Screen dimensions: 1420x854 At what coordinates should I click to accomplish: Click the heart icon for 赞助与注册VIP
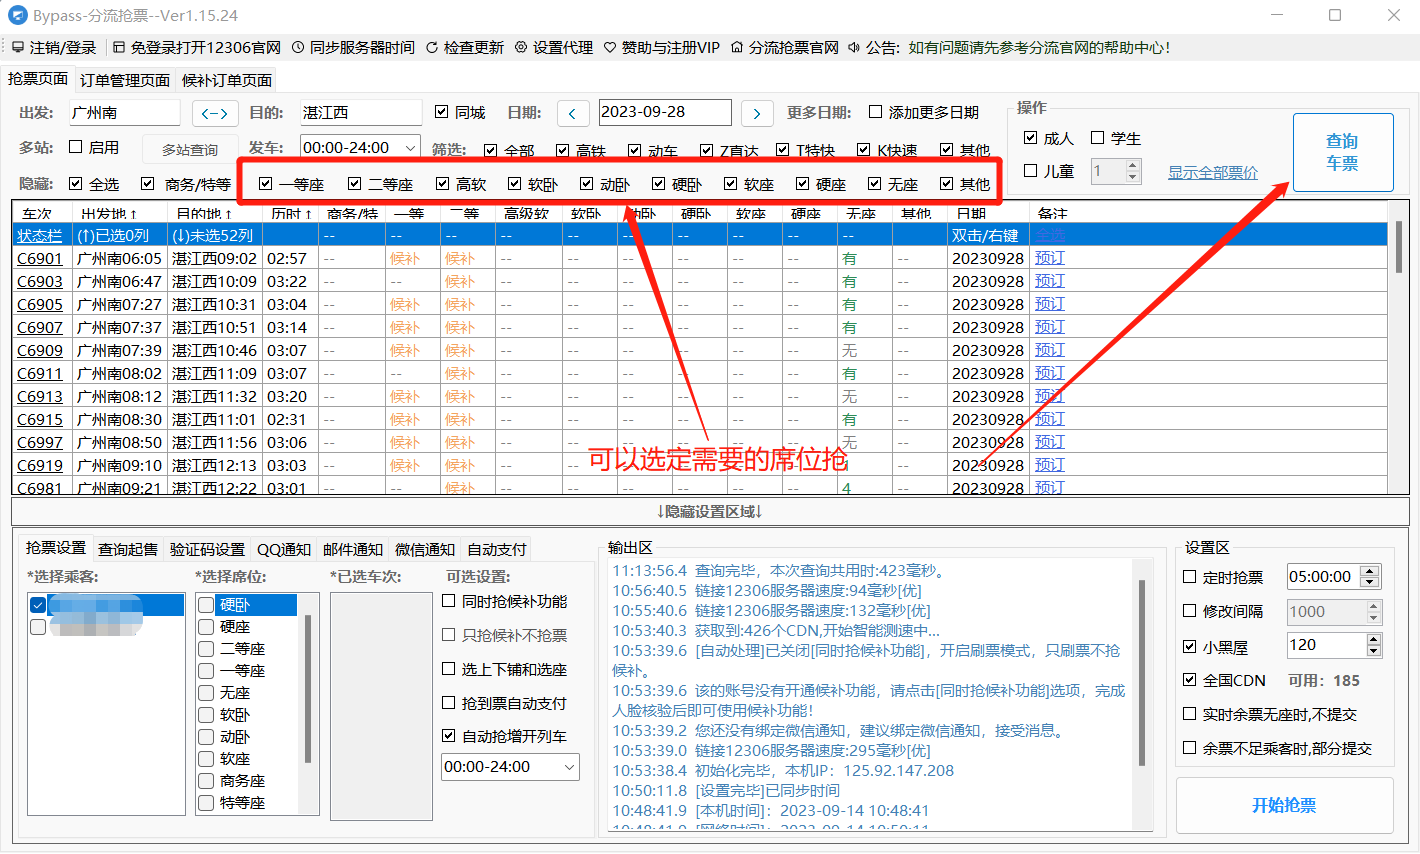point(612,47)
